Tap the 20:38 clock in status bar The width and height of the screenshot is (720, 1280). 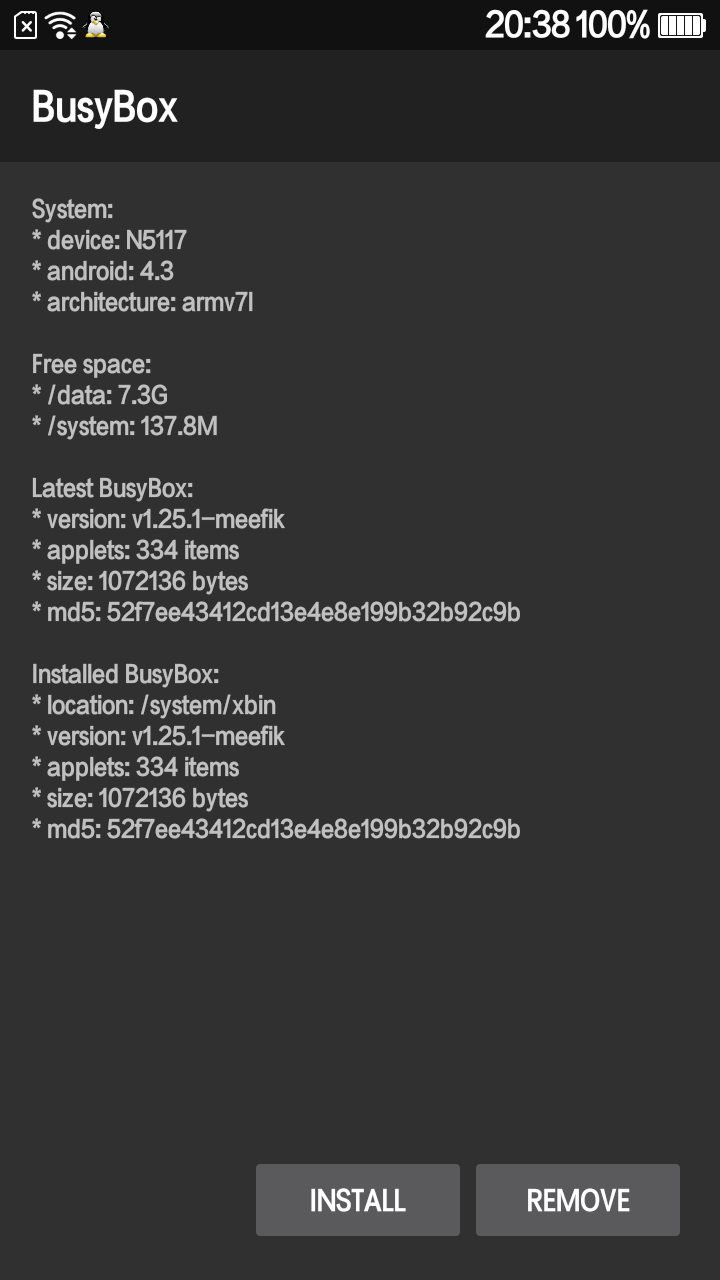click(x=527, y=25)
